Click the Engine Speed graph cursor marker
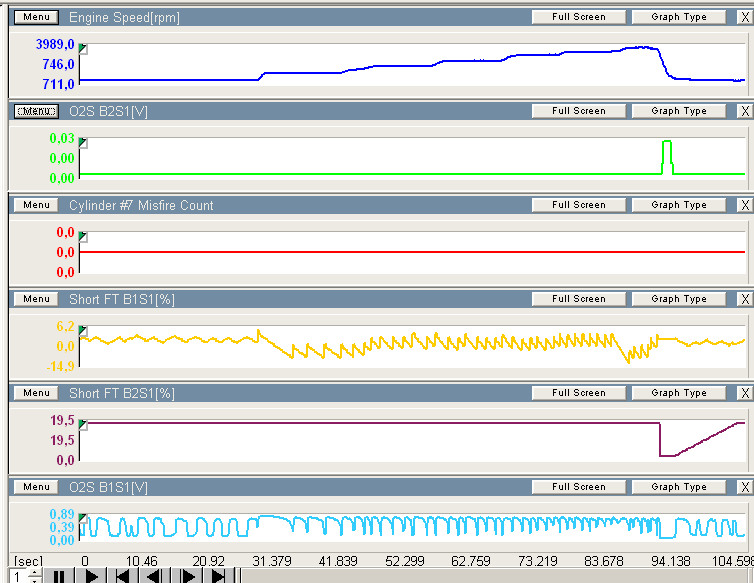 [83, 49]
